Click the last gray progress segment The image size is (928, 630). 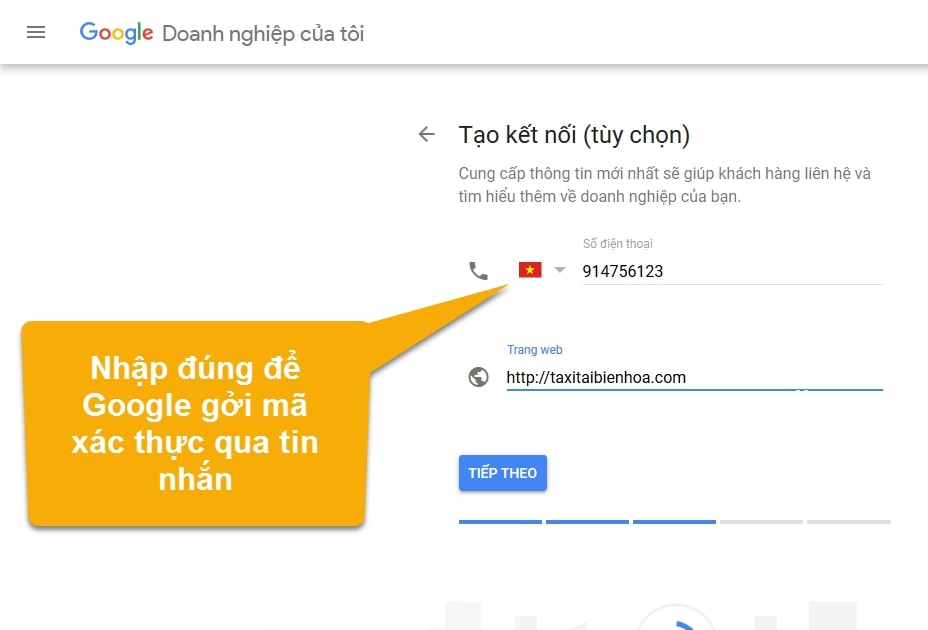(x=849, y=522)
